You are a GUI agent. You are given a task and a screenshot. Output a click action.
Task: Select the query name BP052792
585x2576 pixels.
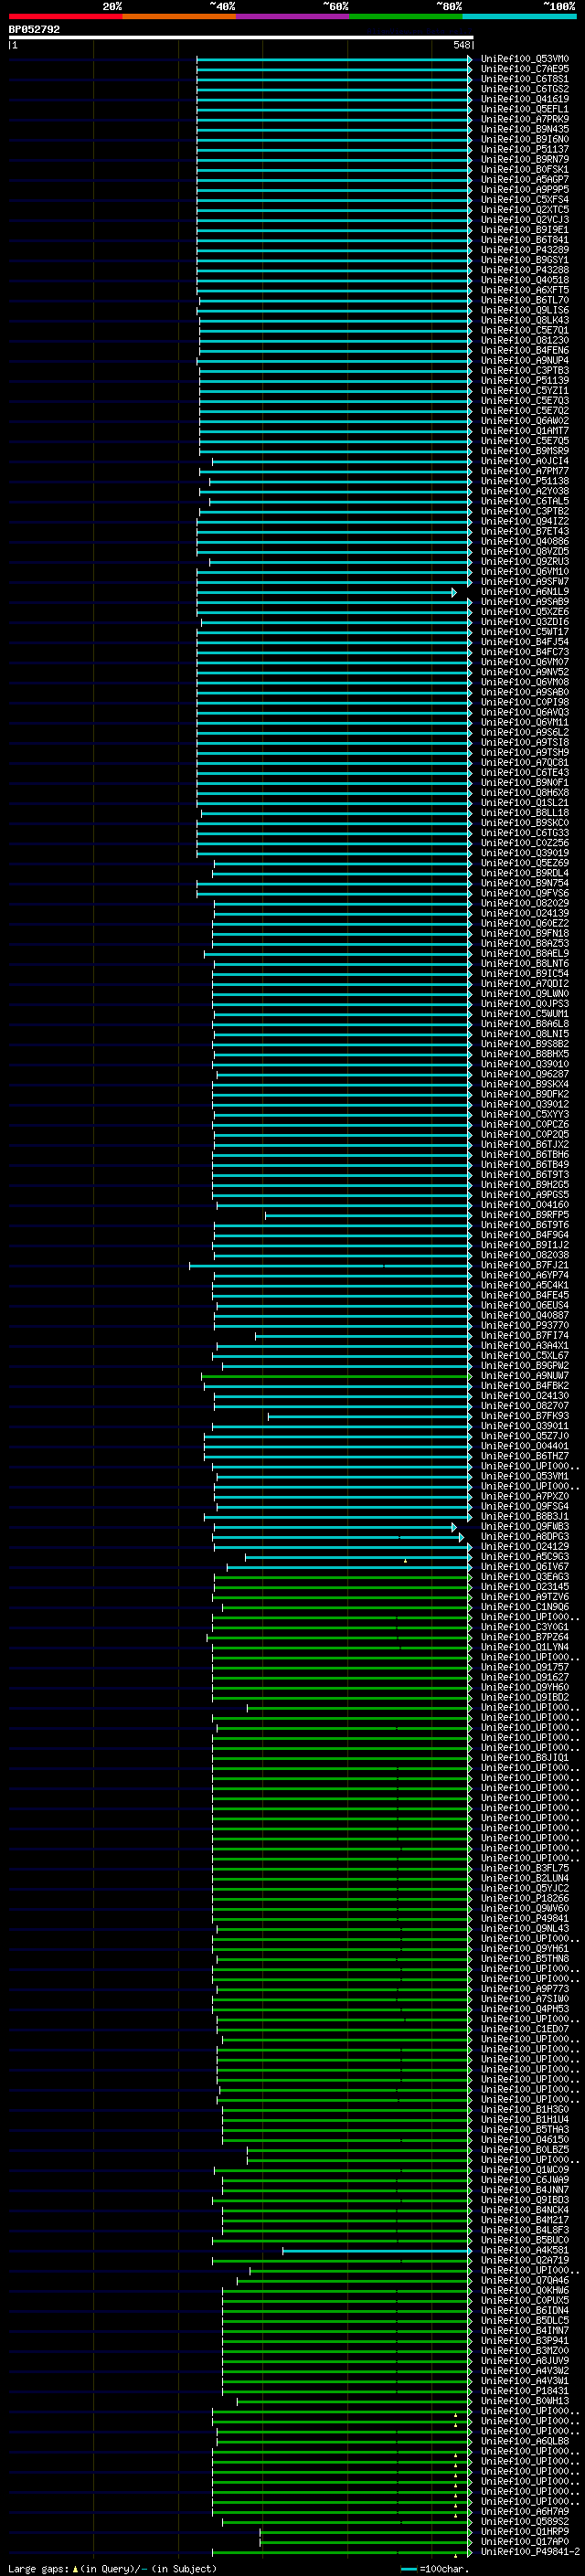tap(34, 30)
